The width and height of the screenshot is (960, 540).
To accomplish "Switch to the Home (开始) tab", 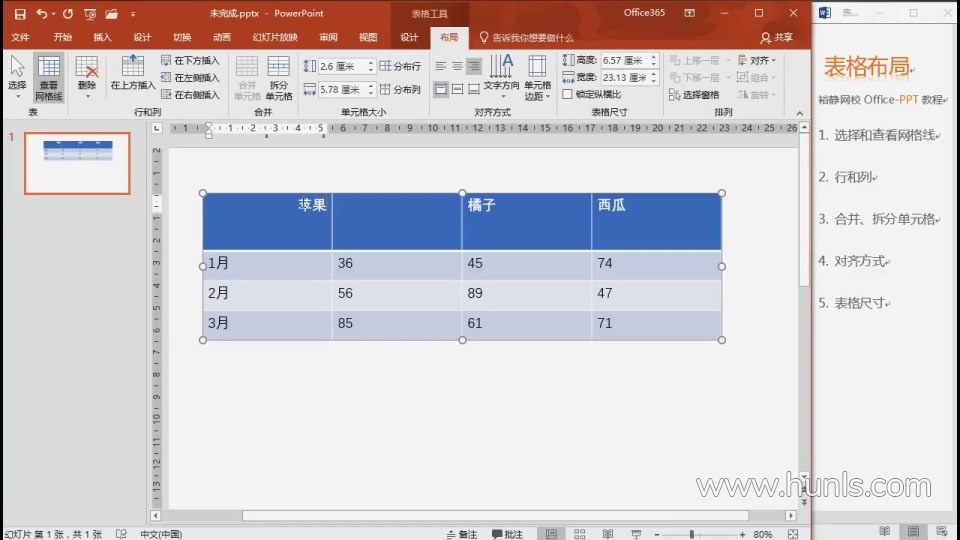I will point(62,37).
